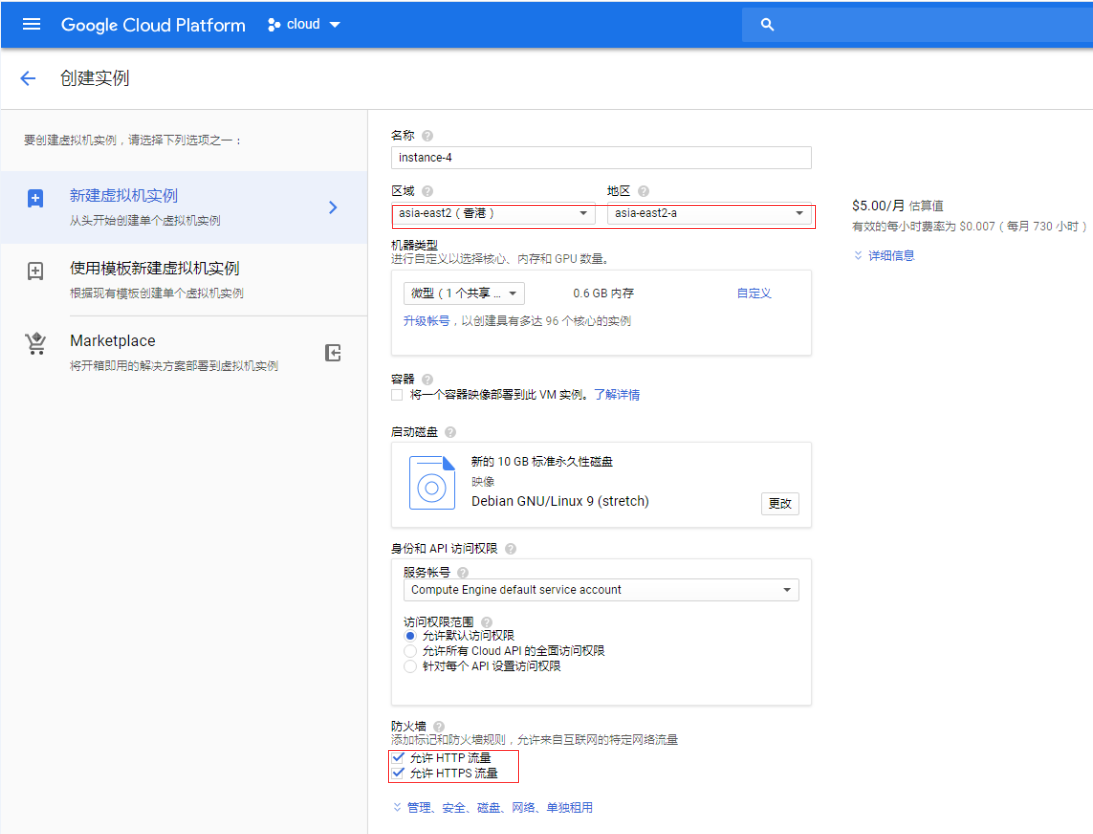Toggle 允许 HTTP 流量 checkbox
The image size is (1093, 834).
click(x=398, y=757)
